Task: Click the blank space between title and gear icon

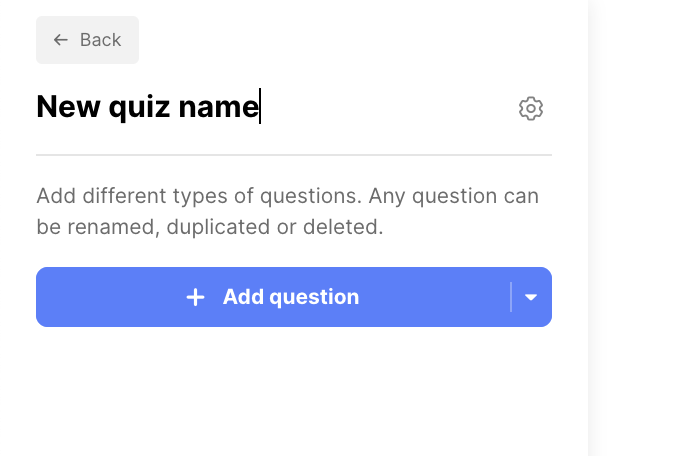Action: [390, 108]
